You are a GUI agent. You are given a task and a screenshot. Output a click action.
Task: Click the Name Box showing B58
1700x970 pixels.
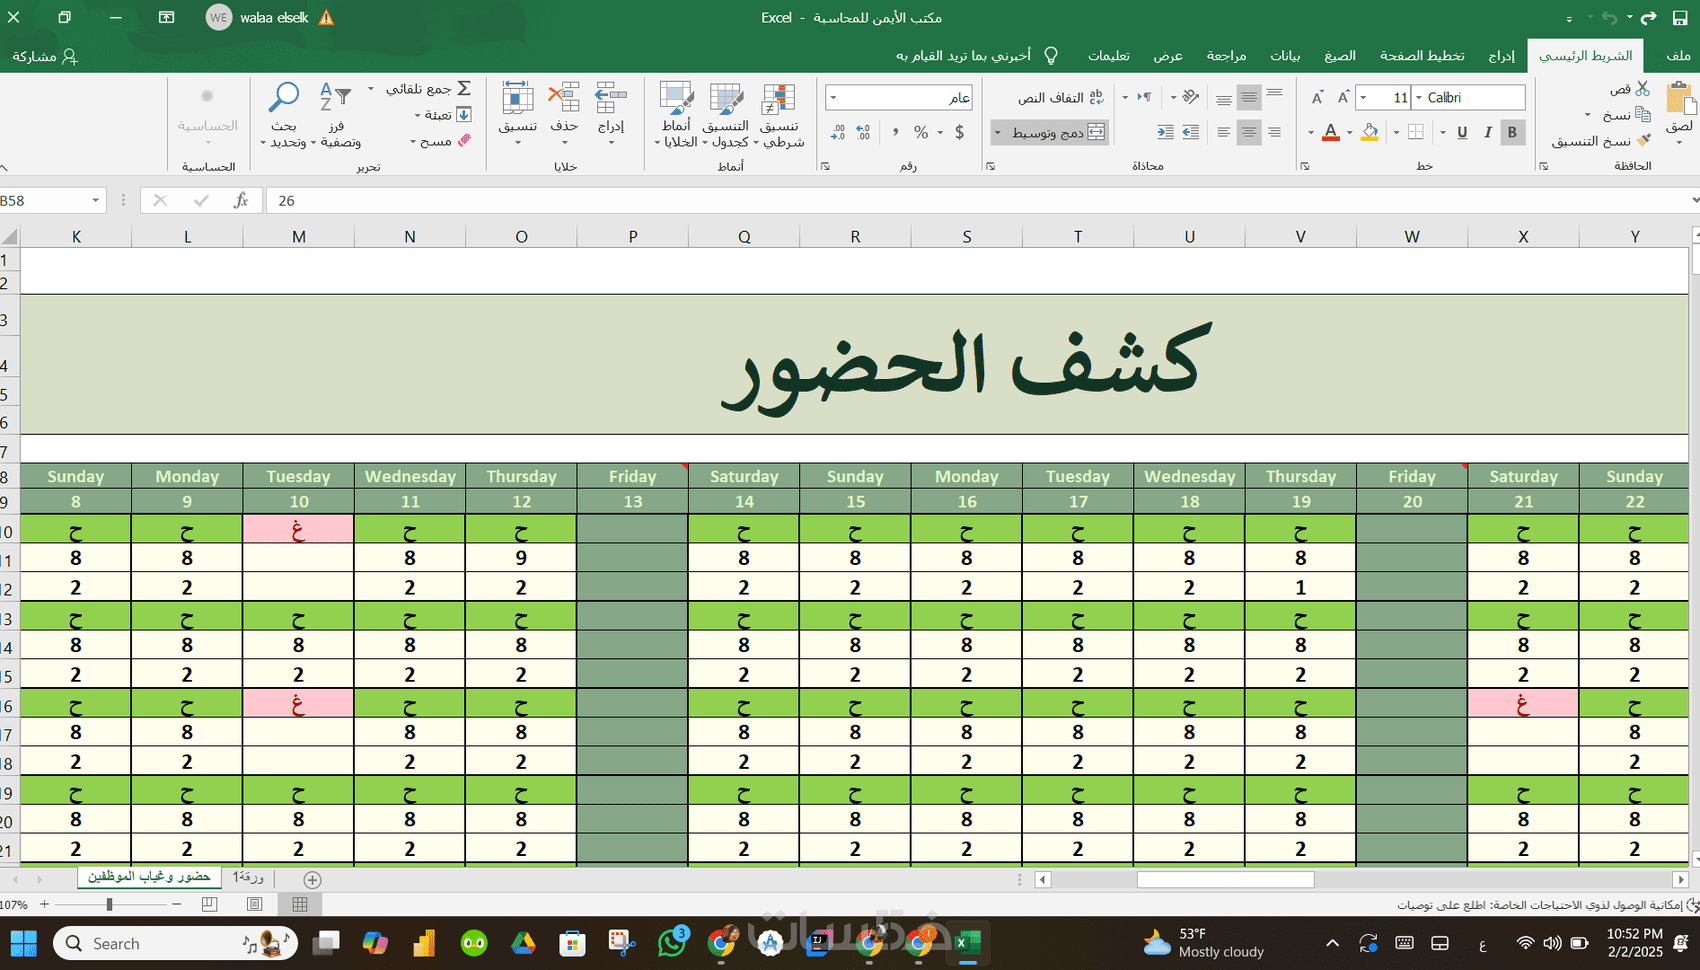tap(52, 201)
